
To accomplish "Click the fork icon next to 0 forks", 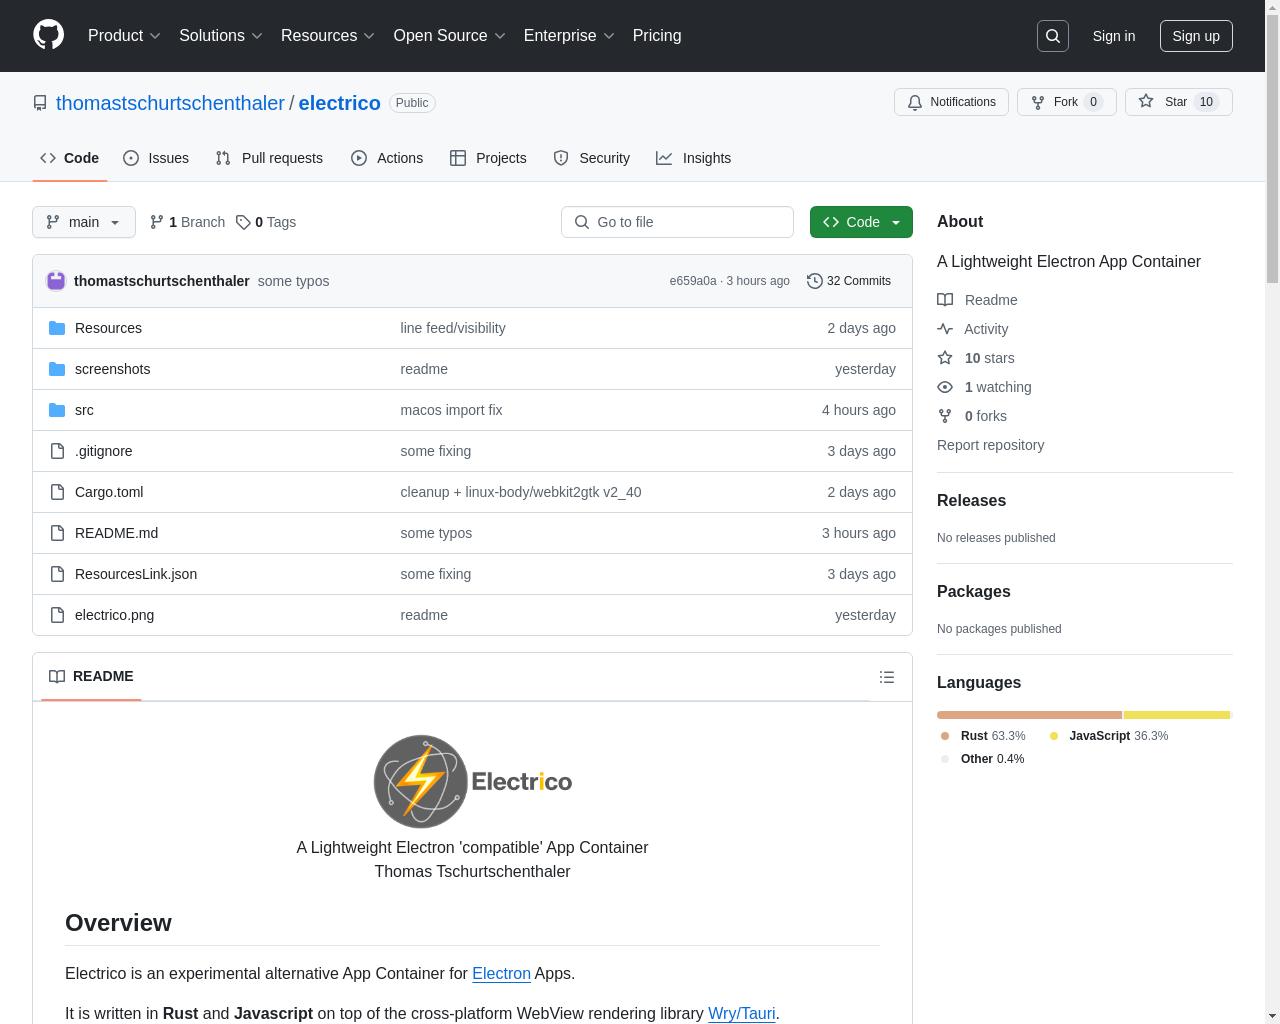I will coord(945,416).
